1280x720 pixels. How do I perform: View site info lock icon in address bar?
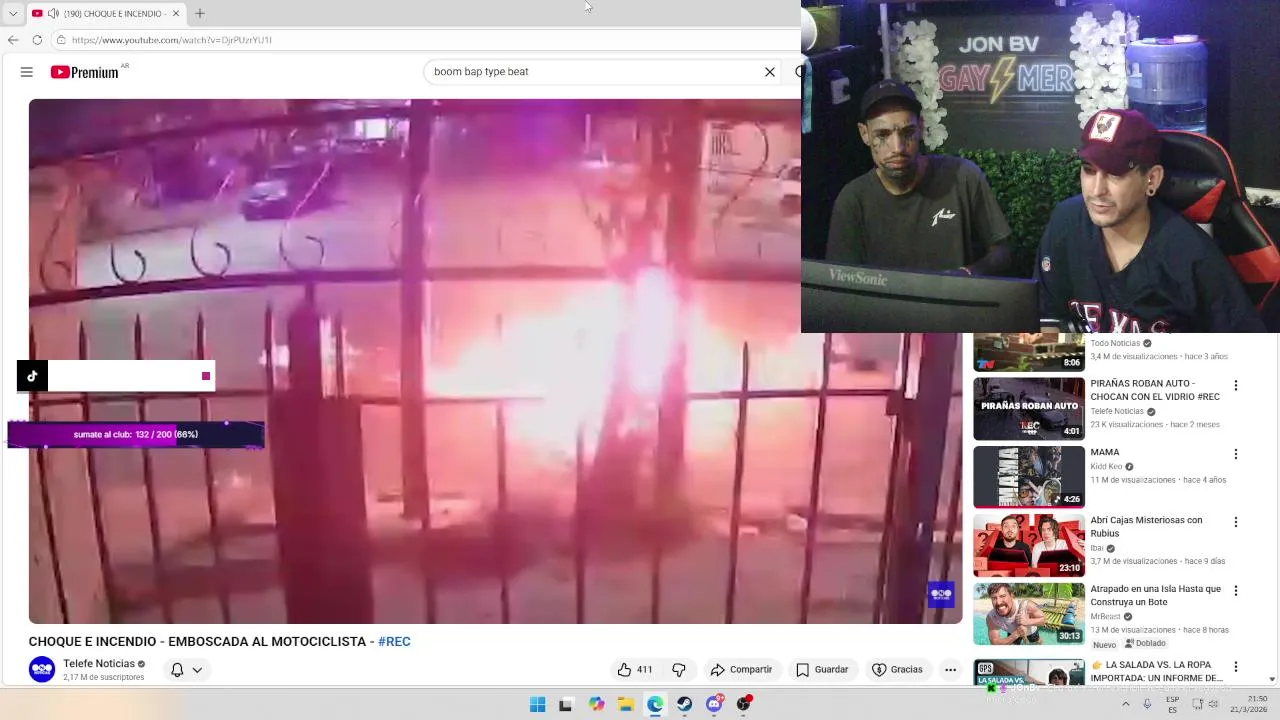coord(61,40)
